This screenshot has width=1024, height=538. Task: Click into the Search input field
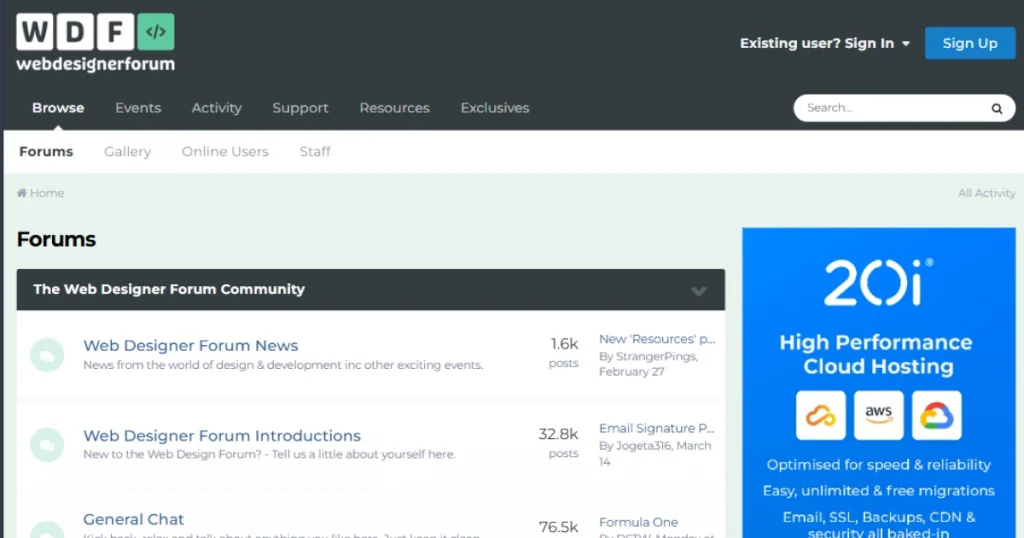click(x=891, y=108)
